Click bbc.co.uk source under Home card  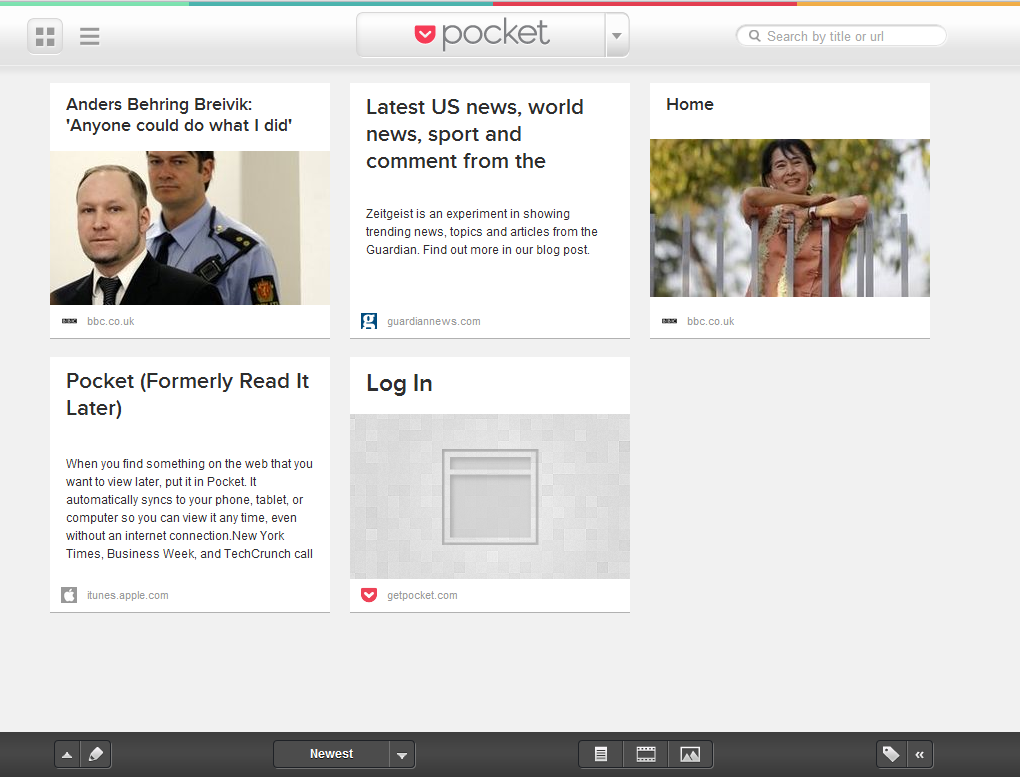click(710, 321)
